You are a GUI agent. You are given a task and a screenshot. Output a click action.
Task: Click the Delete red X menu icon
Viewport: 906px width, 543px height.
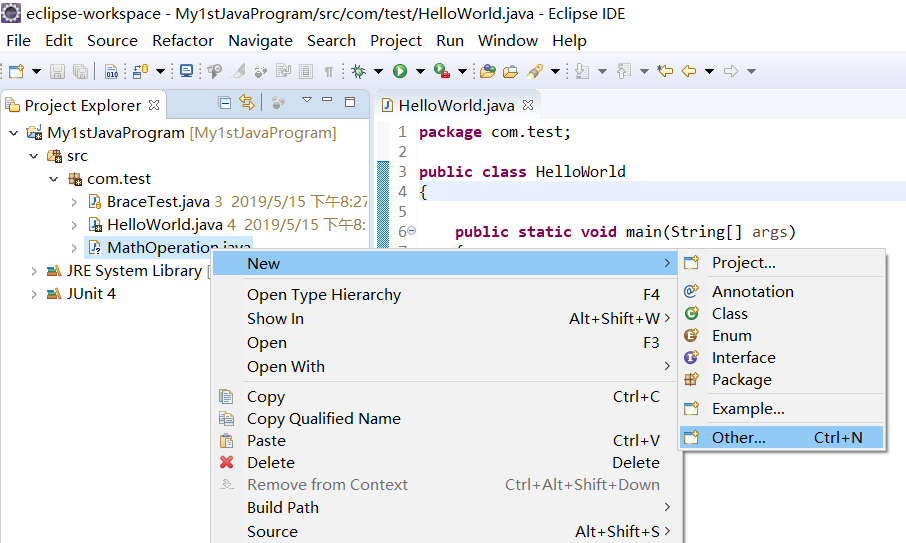pyautogui.click(x=226, y=462)
